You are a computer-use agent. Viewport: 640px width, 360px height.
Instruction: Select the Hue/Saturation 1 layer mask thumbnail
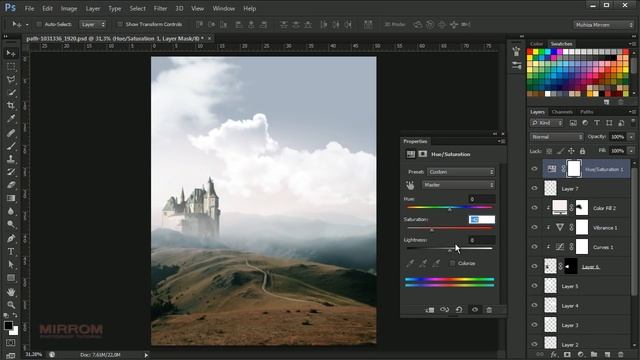574,169
